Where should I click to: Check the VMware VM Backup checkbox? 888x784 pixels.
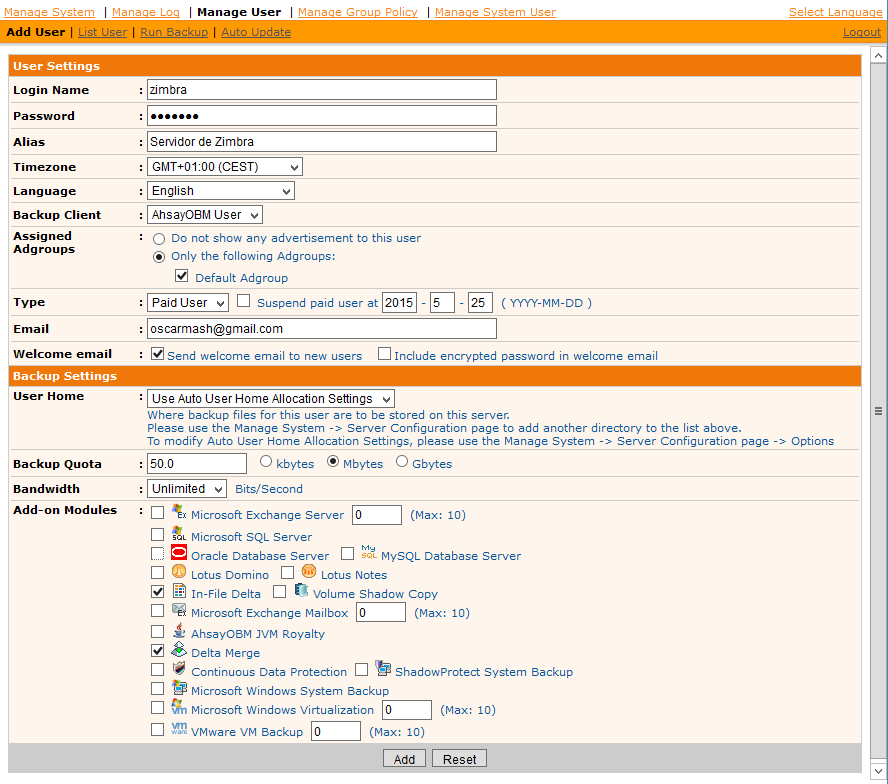(157, 729)
